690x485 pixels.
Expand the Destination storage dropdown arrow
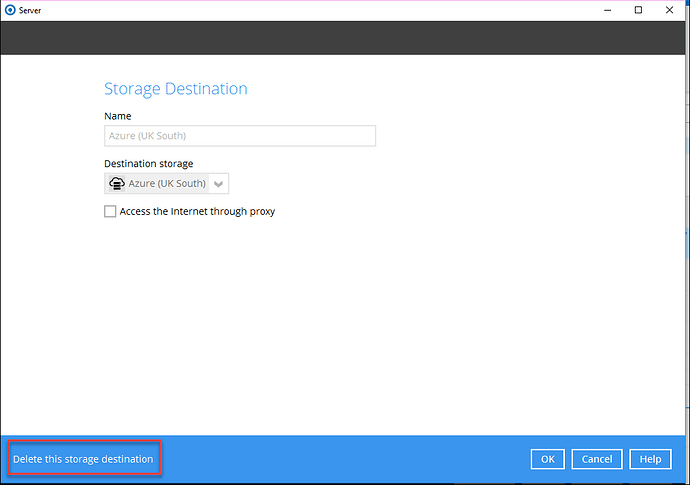(x=219, y=184)
